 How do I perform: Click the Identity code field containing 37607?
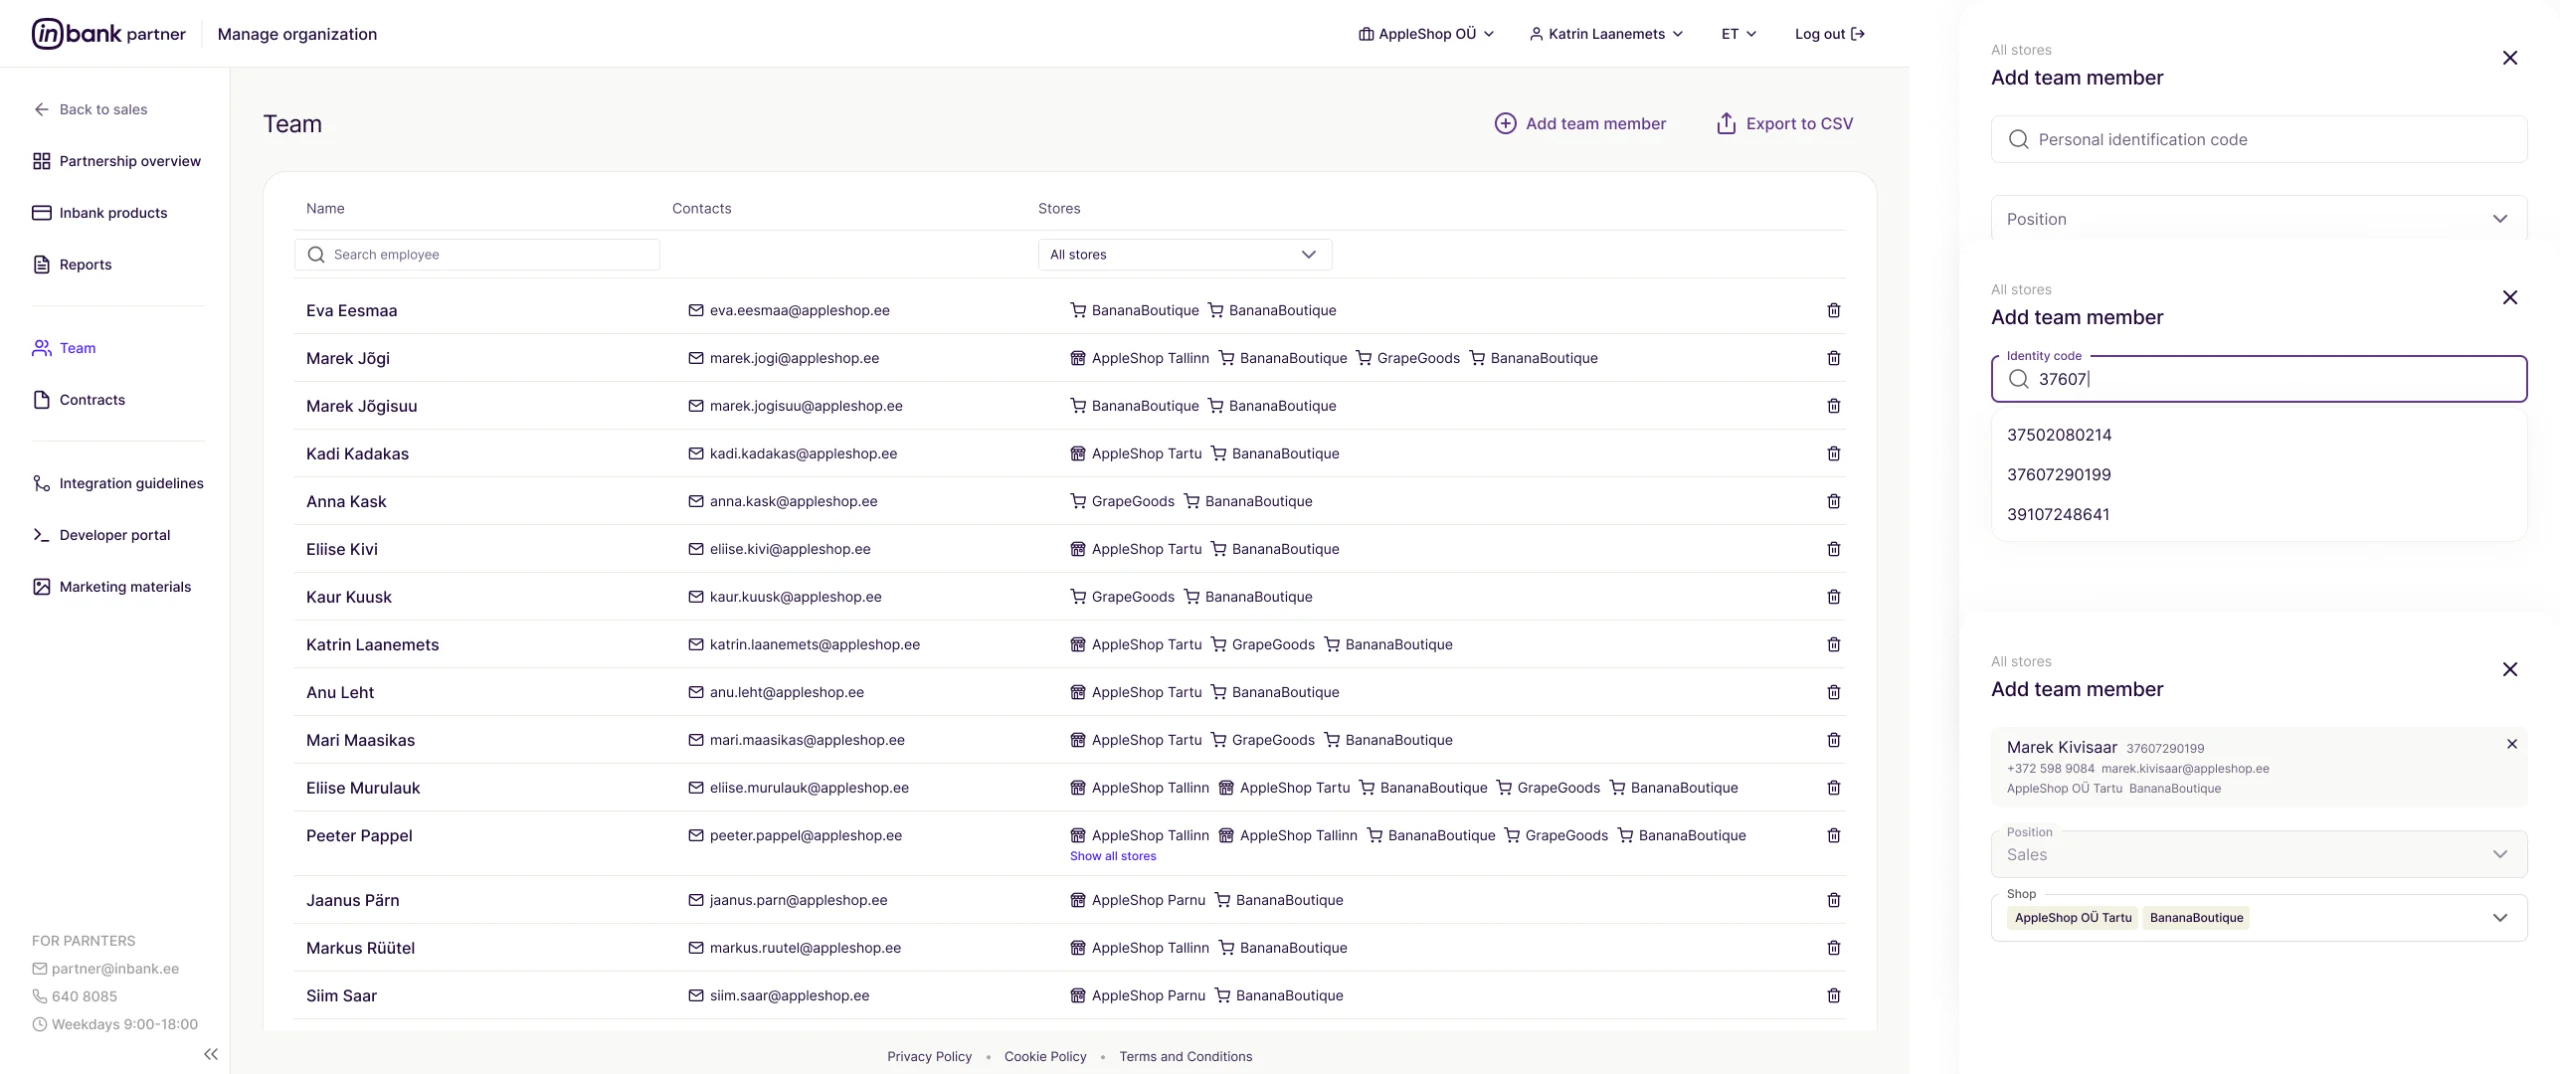[x=2258, y=379]
